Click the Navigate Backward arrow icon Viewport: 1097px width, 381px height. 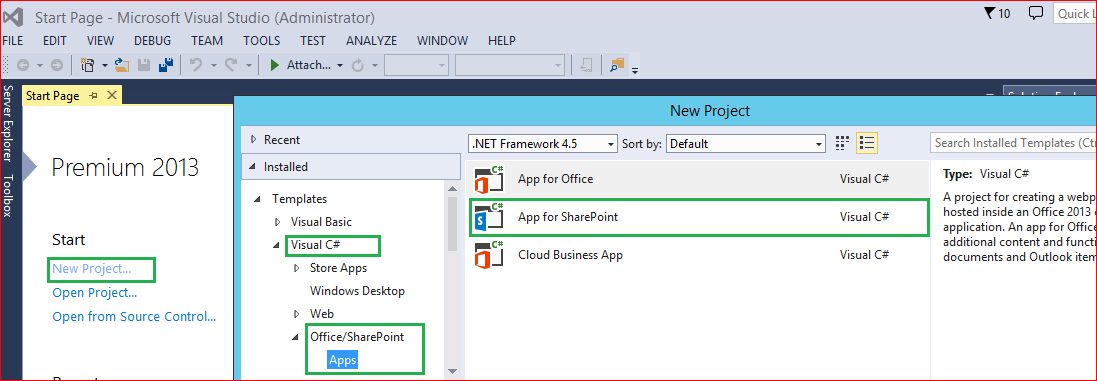pyautogui.click(x=22, y=65)
